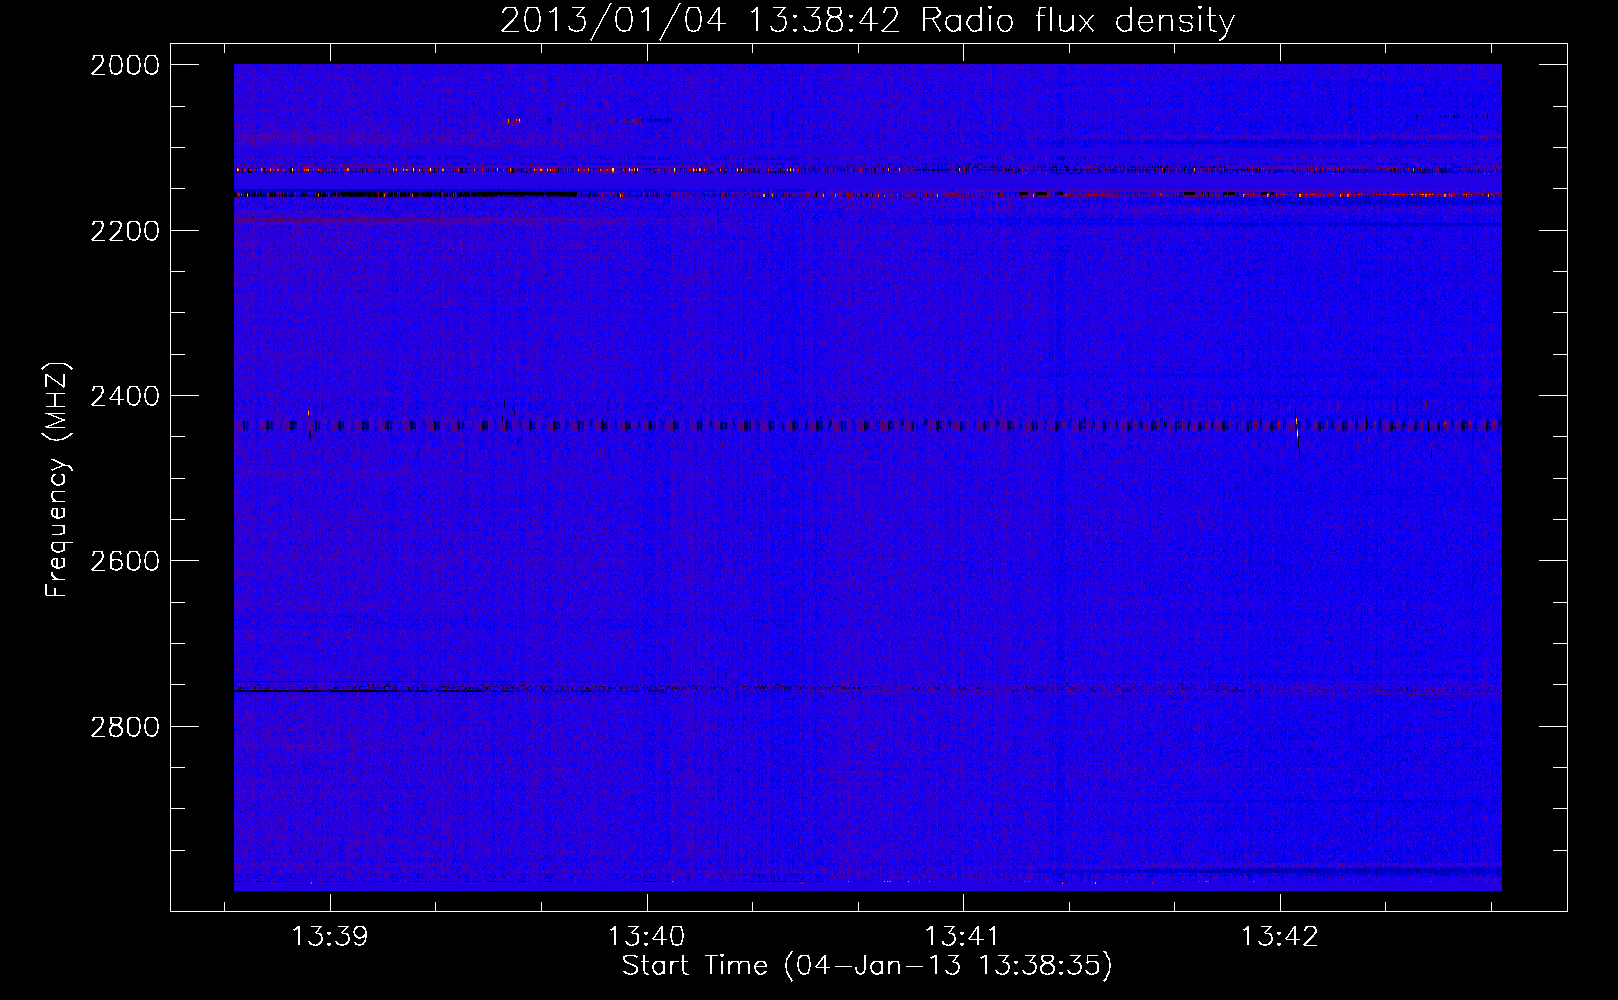Select the 13:39 time tick label
This screenshot has height=1000, width=1618.
pos(329,937)
